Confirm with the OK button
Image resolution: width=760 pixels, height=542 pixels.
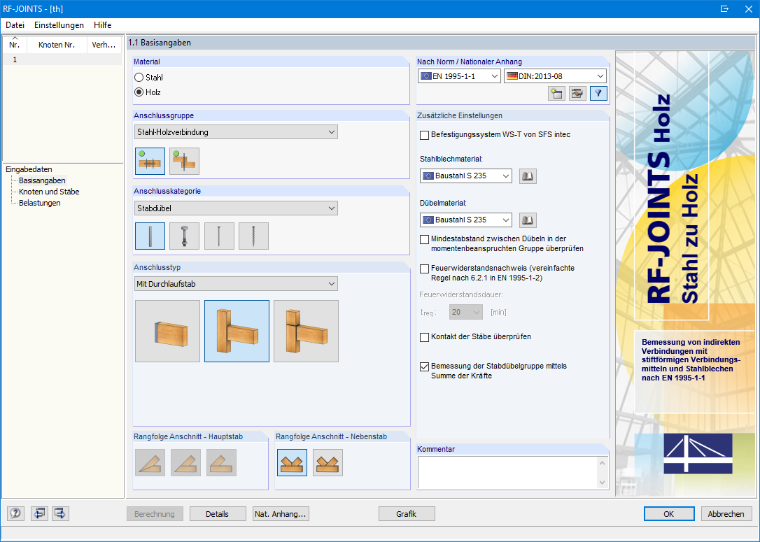tap(669, 514)
